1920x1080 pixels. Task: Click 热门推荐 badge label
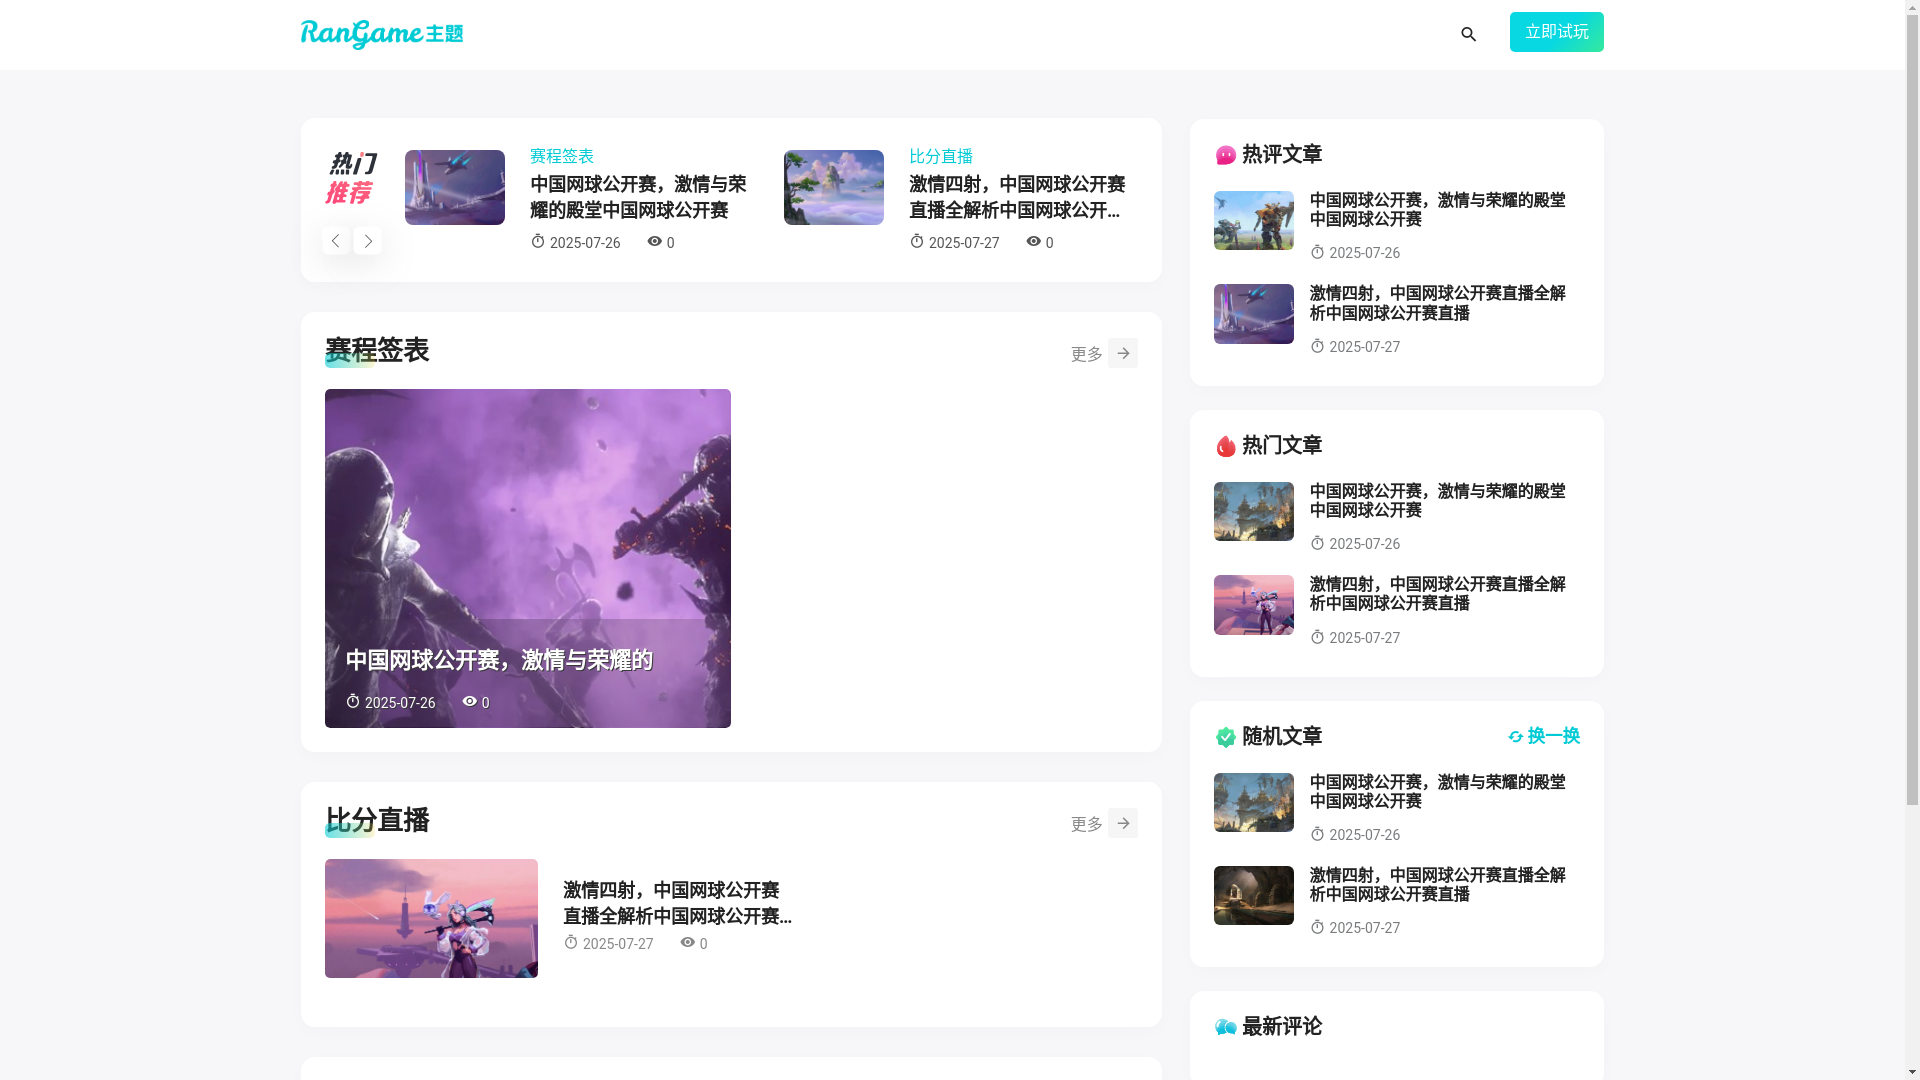pos(351,178)
